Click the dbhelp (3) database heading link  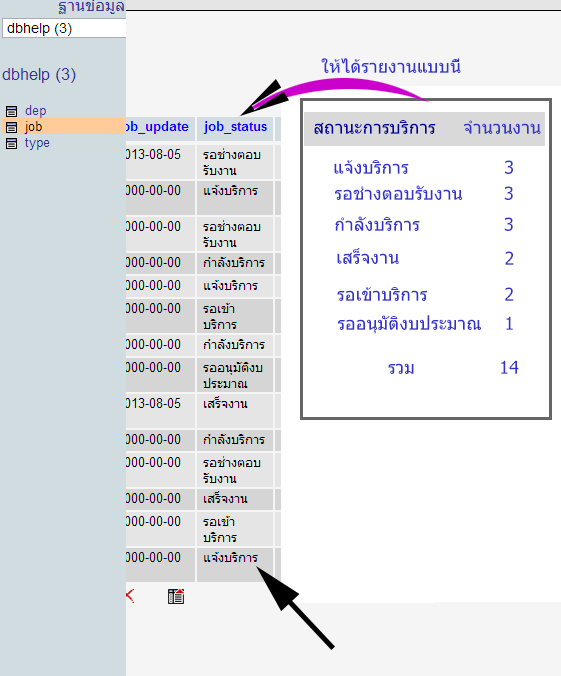(x=39, y=74)
